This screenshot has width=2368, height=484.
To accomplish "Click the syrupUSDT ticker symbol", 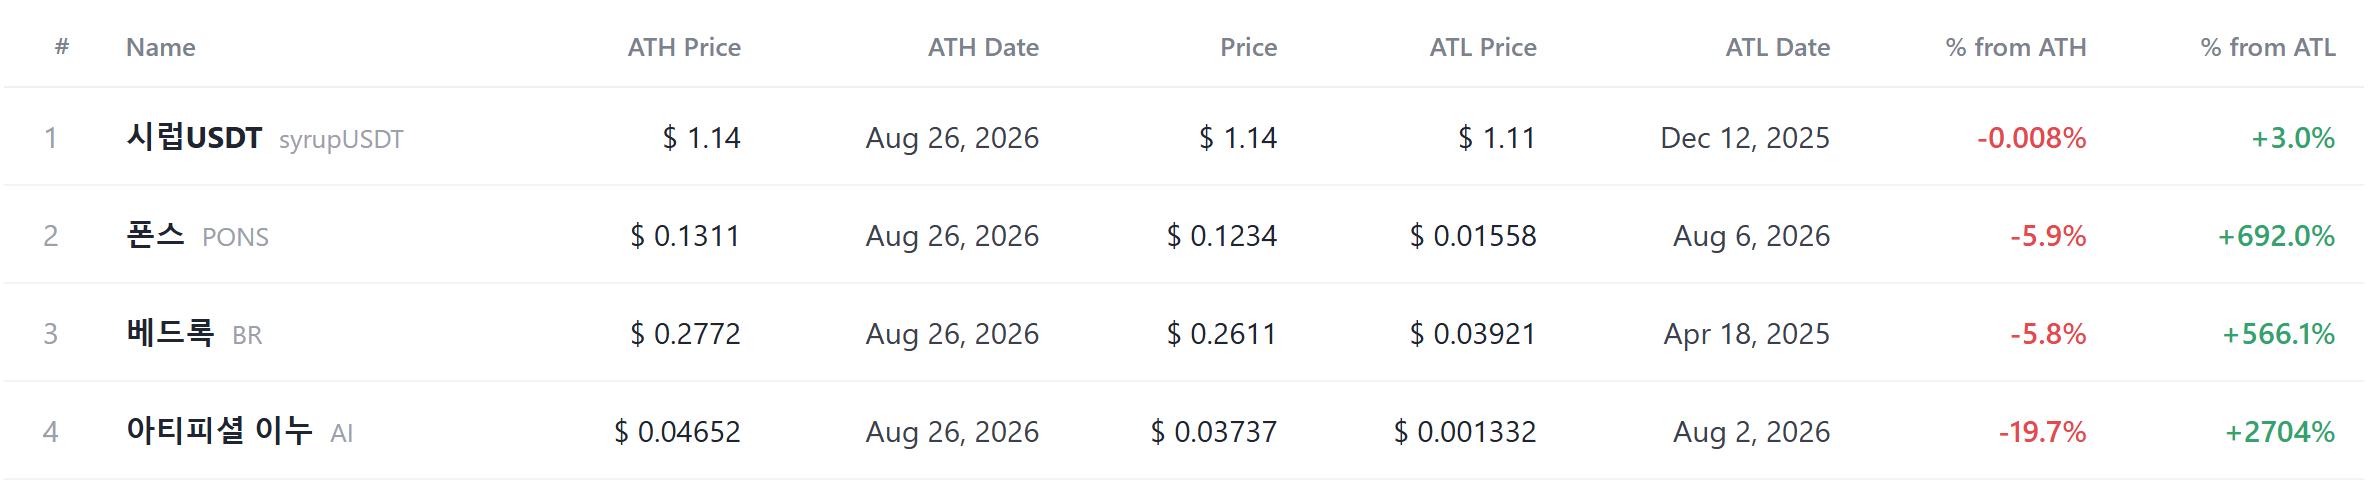I will (341, 139).
